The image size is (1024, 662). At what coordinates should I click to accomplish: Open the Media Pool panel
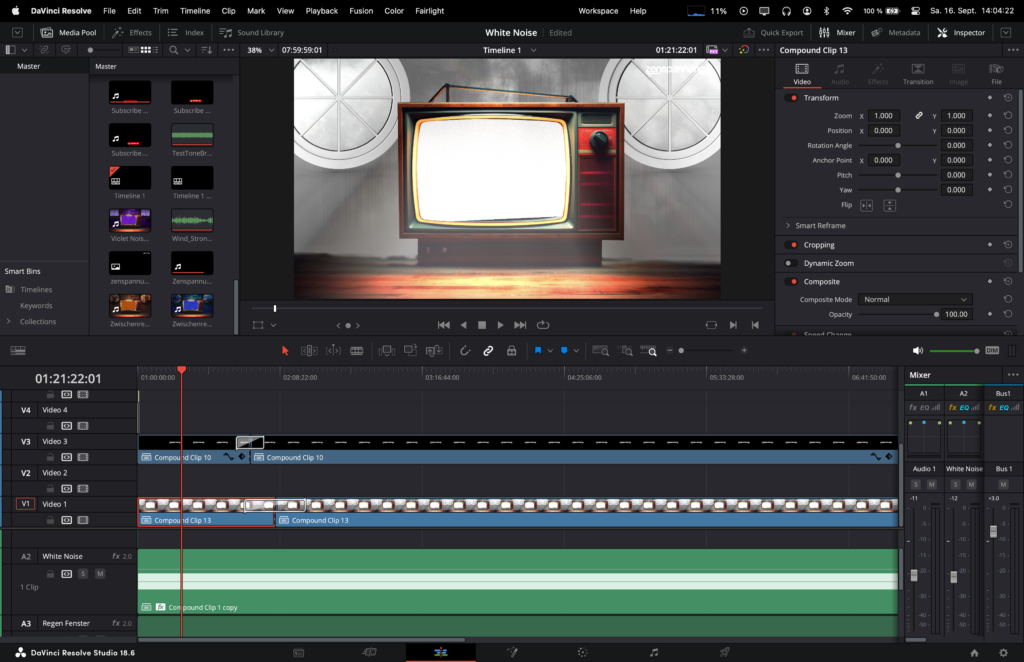pyautogui.click(x=68, y=33)
